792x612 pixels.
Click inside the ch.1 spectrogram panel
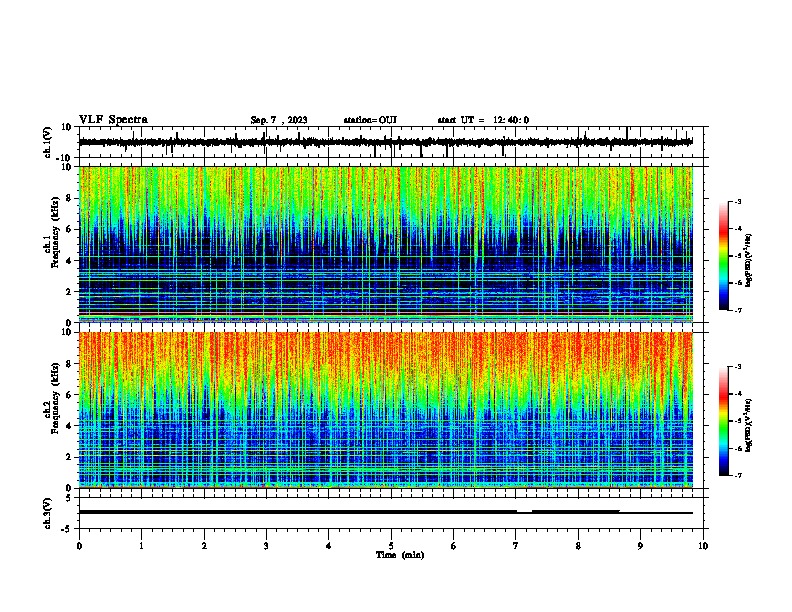(x=386, y=244)
